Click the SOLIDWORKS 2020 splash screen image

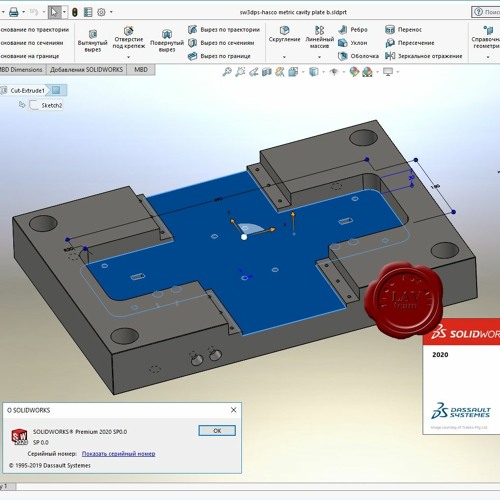461,376
